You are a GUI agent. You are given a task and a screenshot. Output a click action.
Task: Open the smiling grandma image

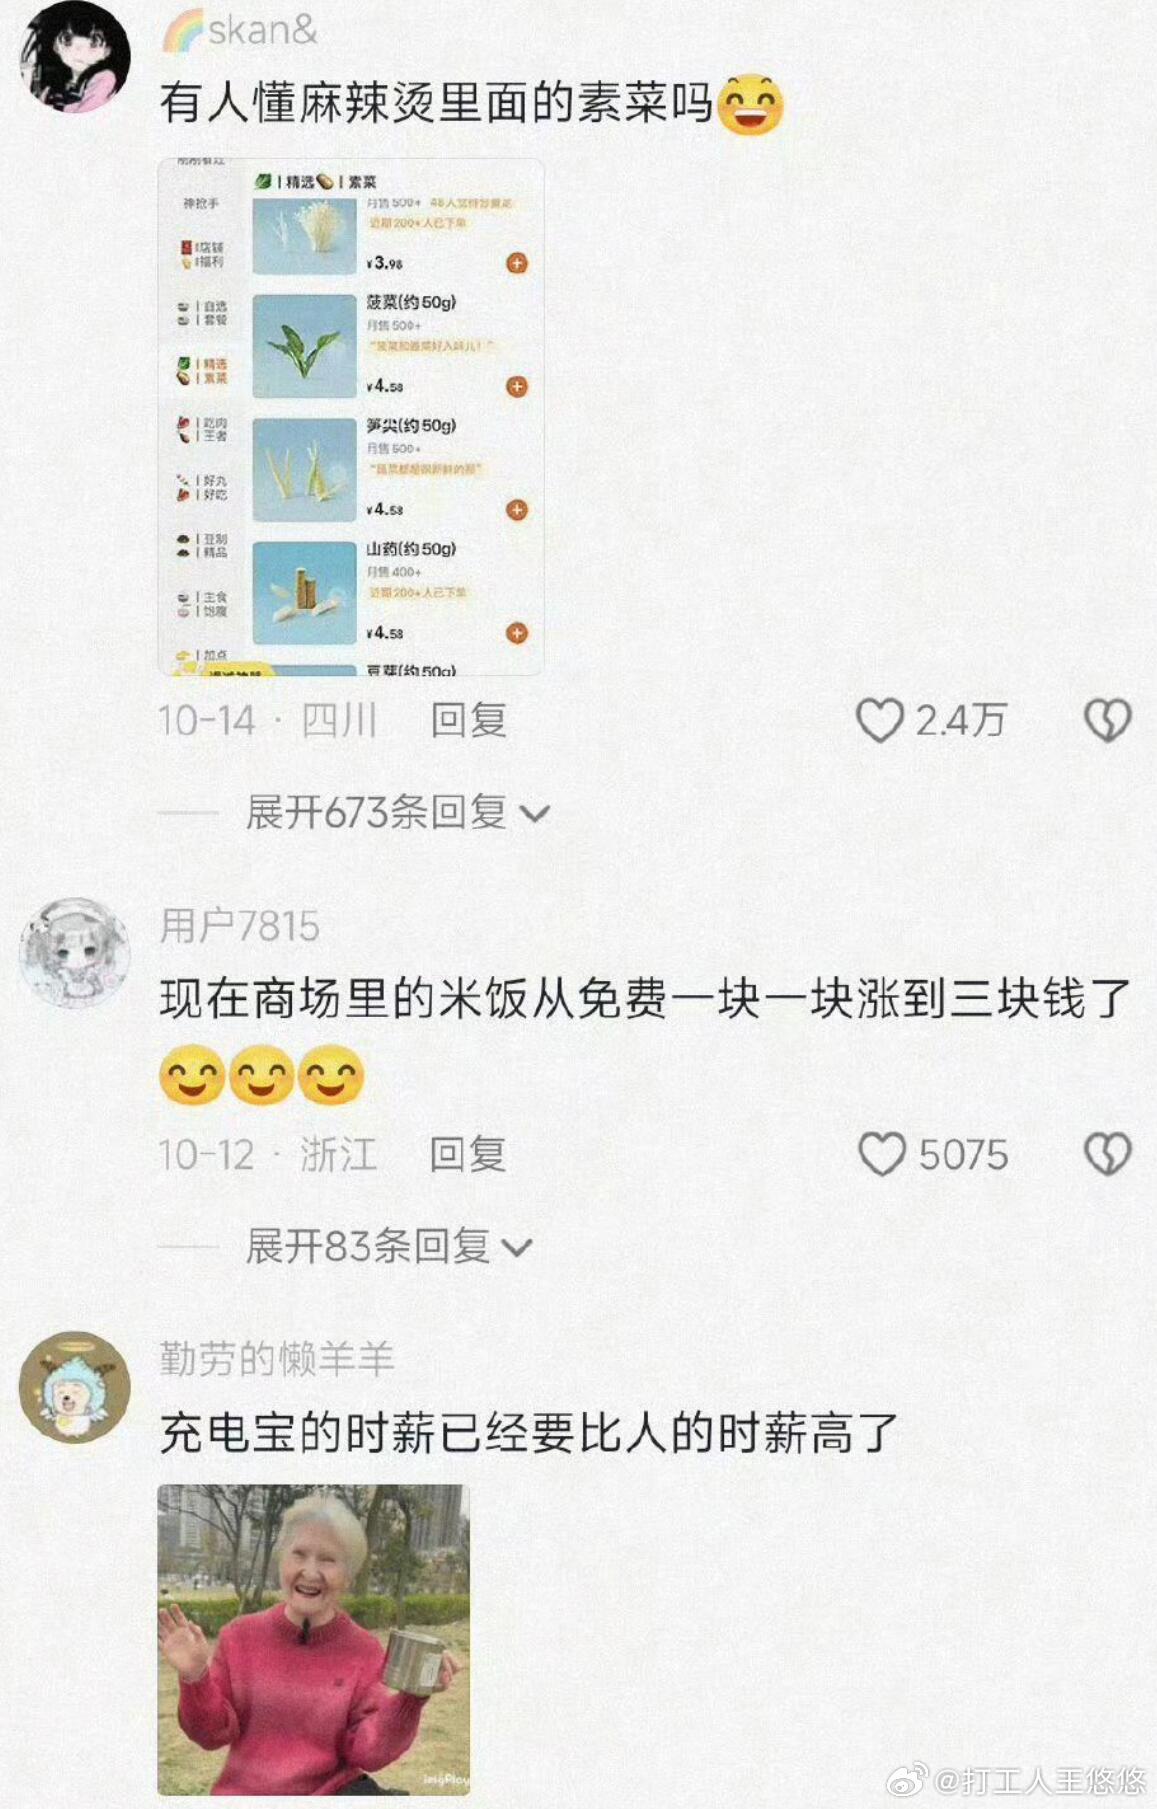point(314,1640)
